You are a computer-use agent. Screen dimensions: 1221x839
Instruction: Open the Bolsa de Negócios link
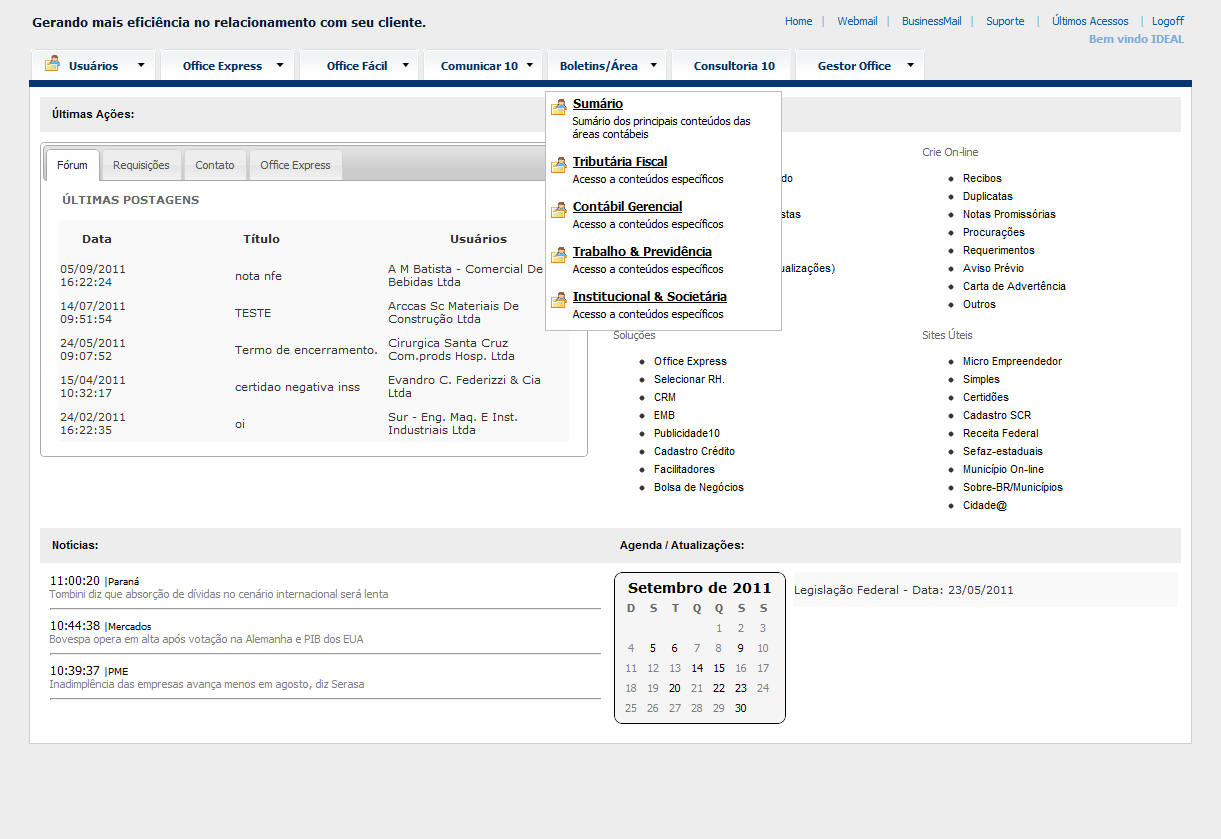click(x=699, y=487)
